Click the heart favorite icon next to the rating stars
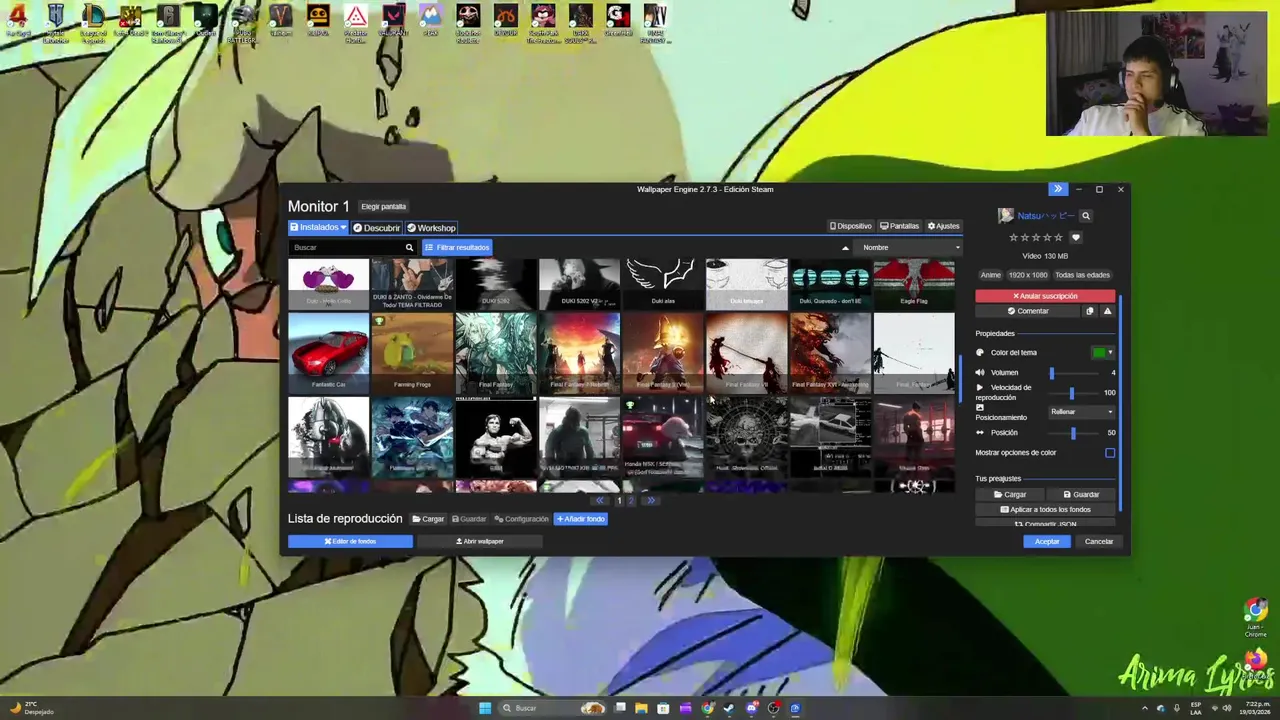The height and width of the screenshot is (720, 1280). pos(1076,238)
